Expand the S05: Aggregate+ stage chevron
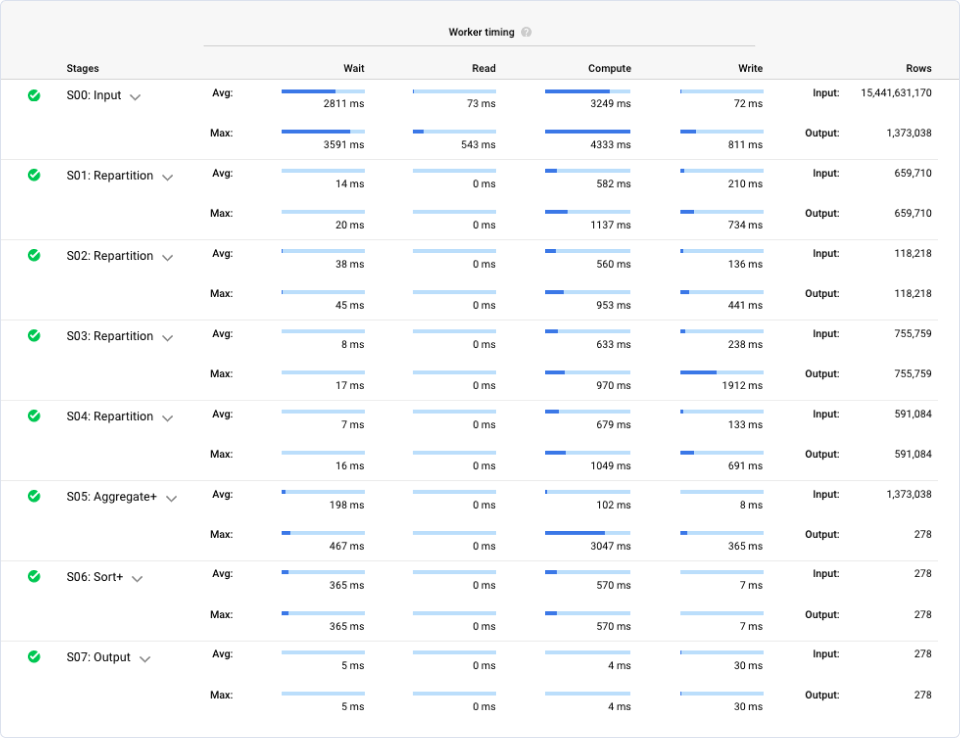 (172, 498)
